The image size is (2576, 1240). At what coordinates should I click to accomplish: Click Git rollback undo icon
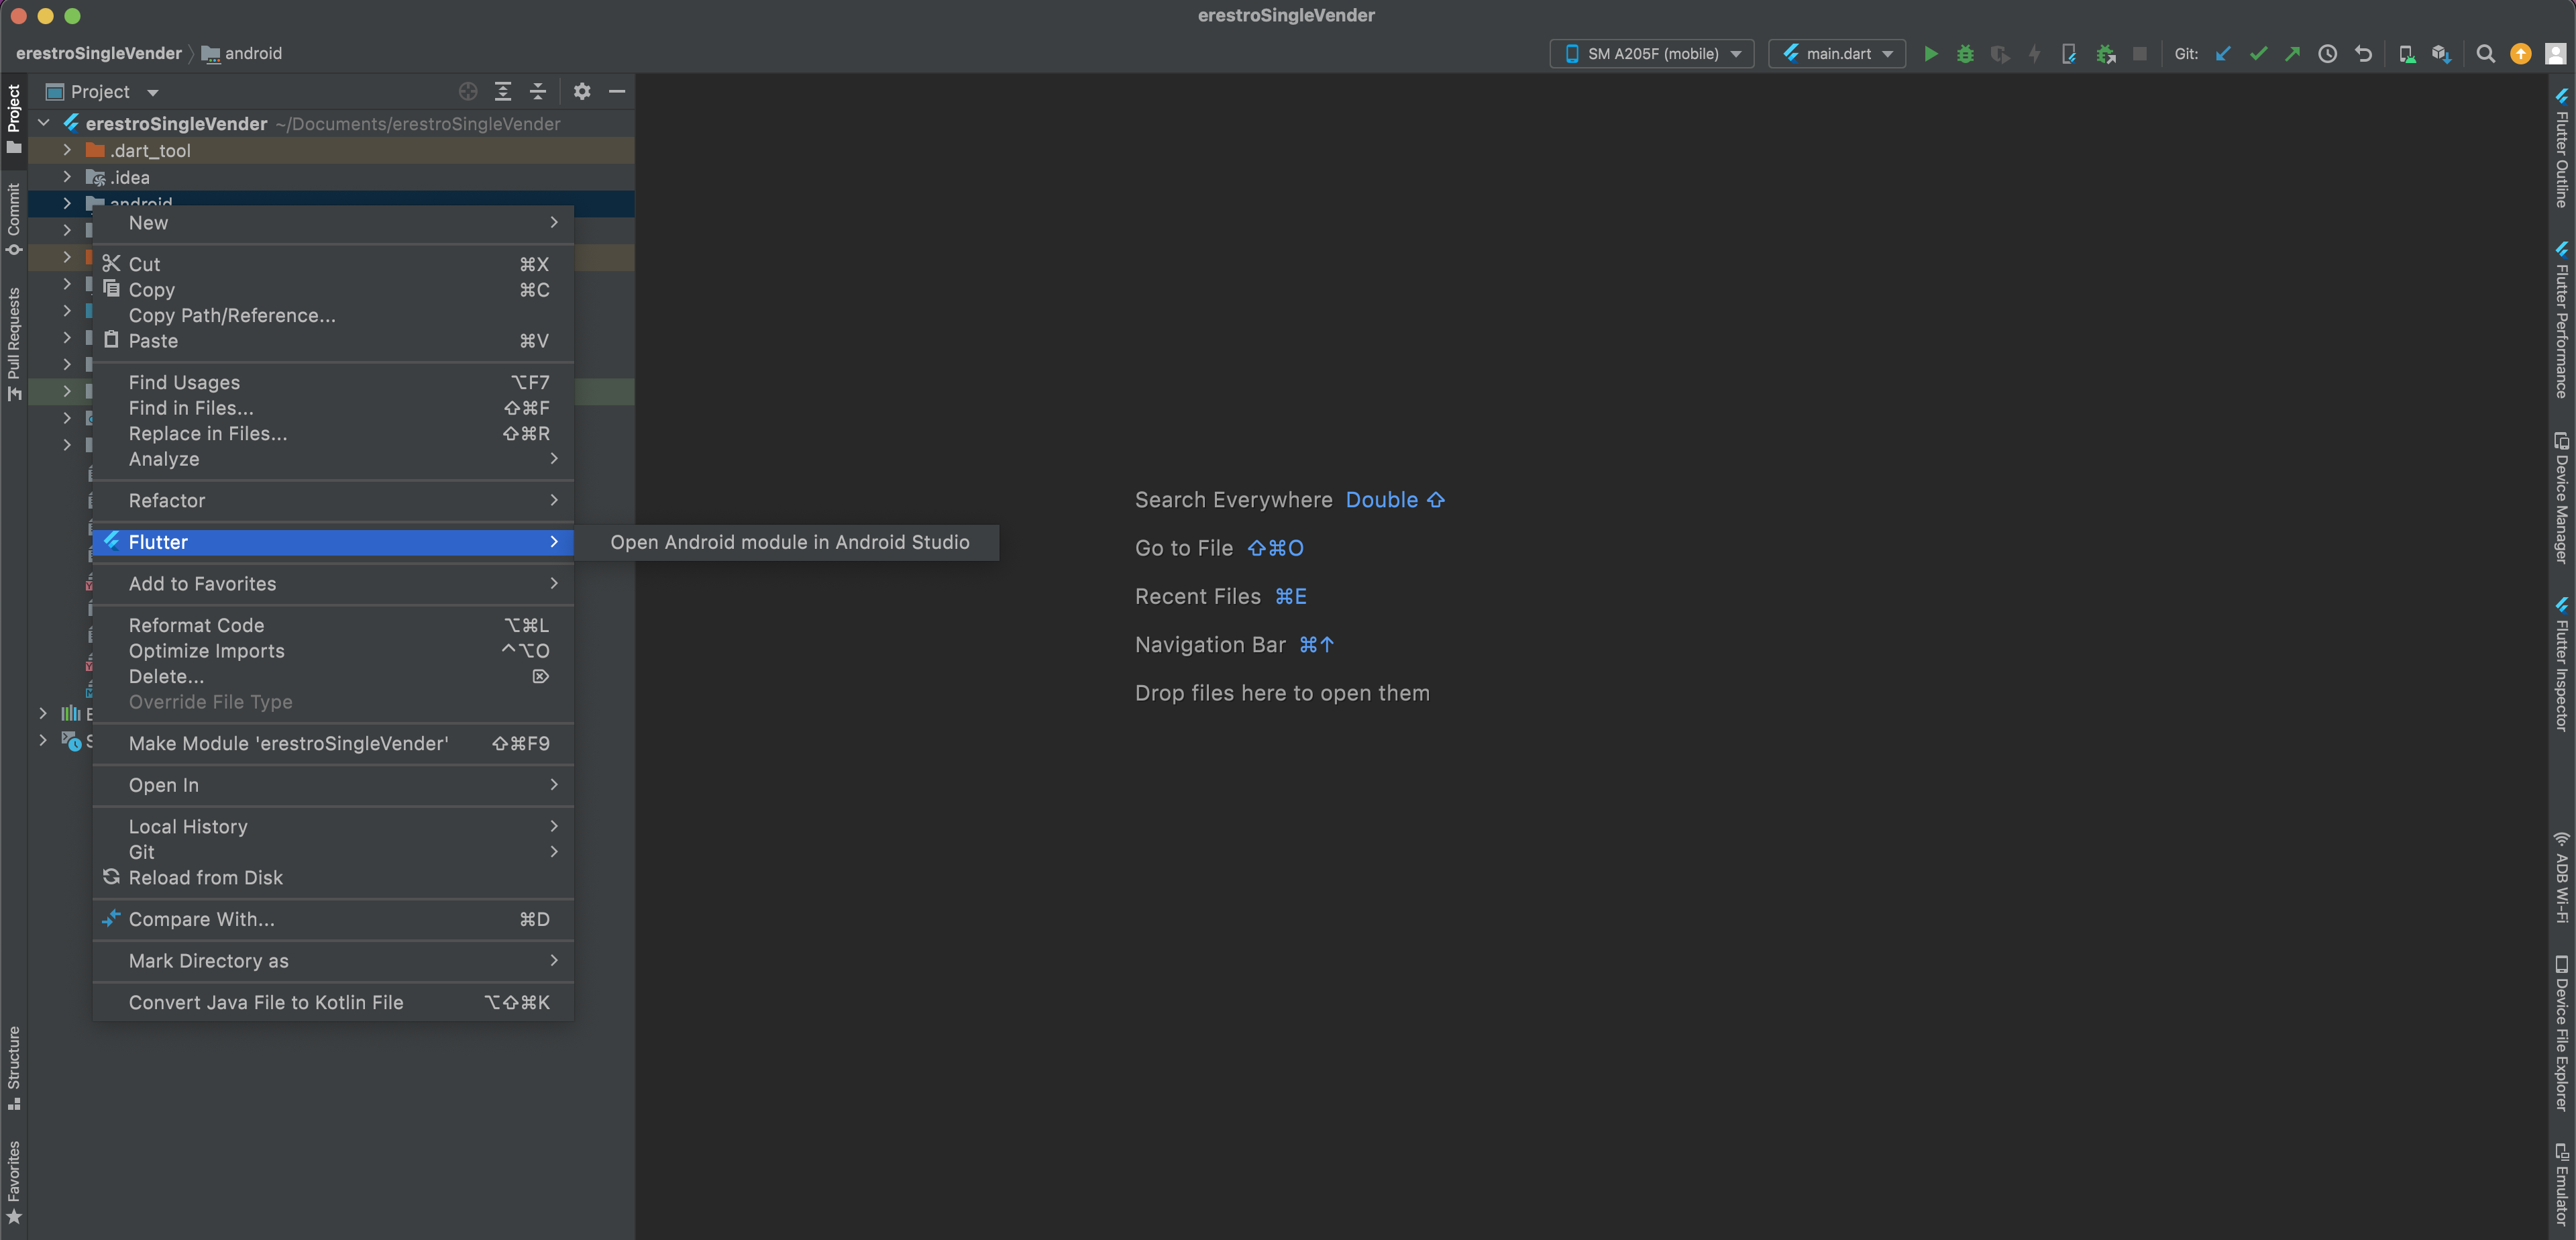[2363, 54]
